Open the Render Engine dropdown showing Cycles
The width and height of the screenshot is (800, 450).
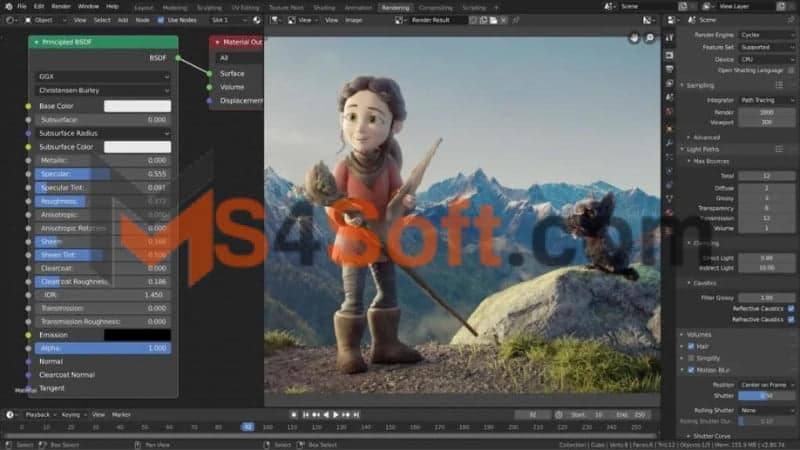click(767, 34)
